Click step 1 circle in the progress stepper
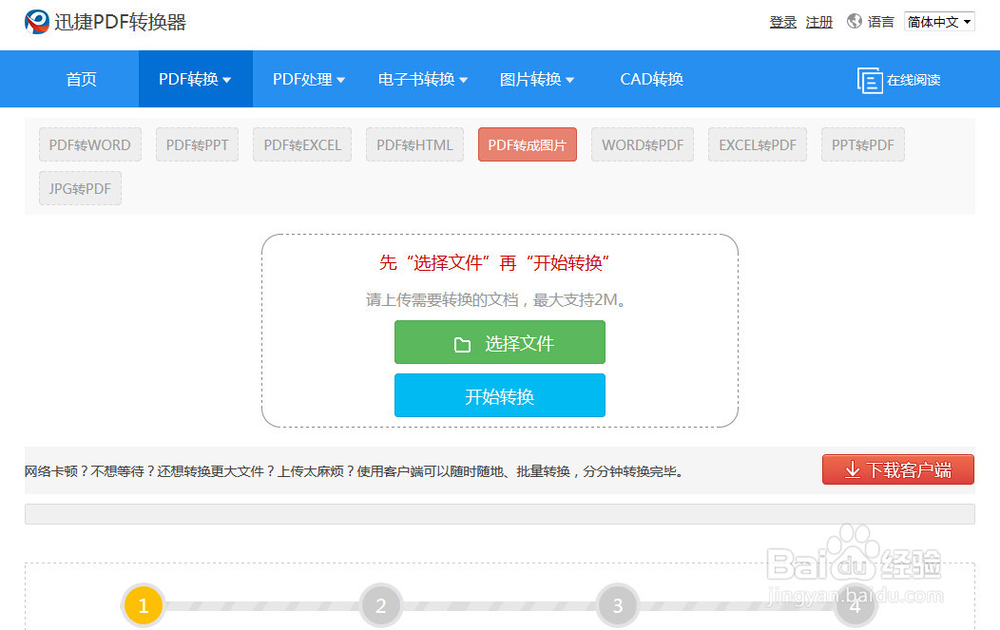 (143, 606)
